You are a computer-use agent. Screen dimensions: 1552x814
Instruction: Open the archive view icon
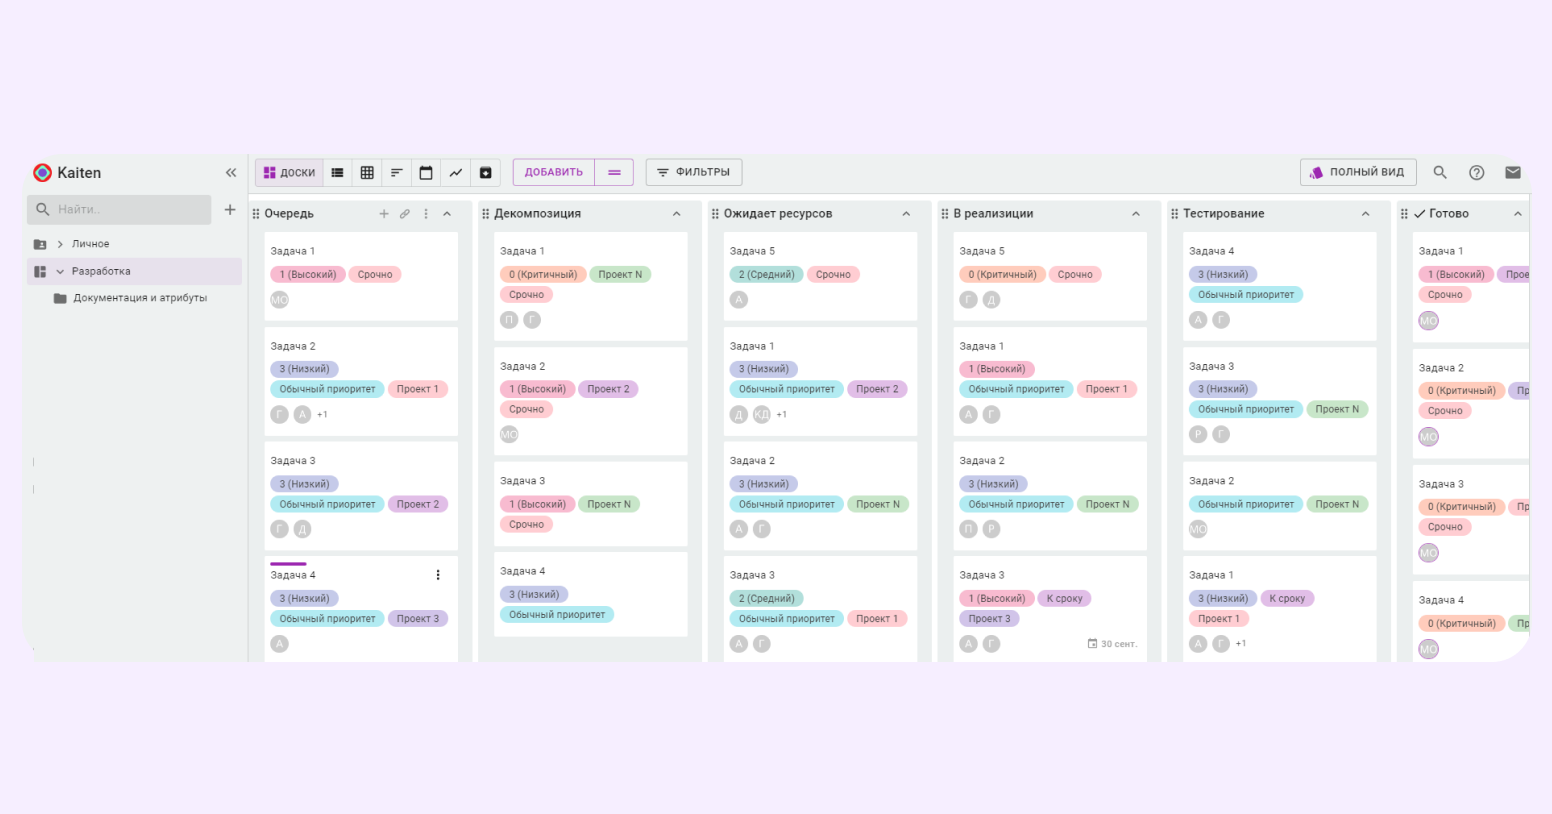[485, 173]
